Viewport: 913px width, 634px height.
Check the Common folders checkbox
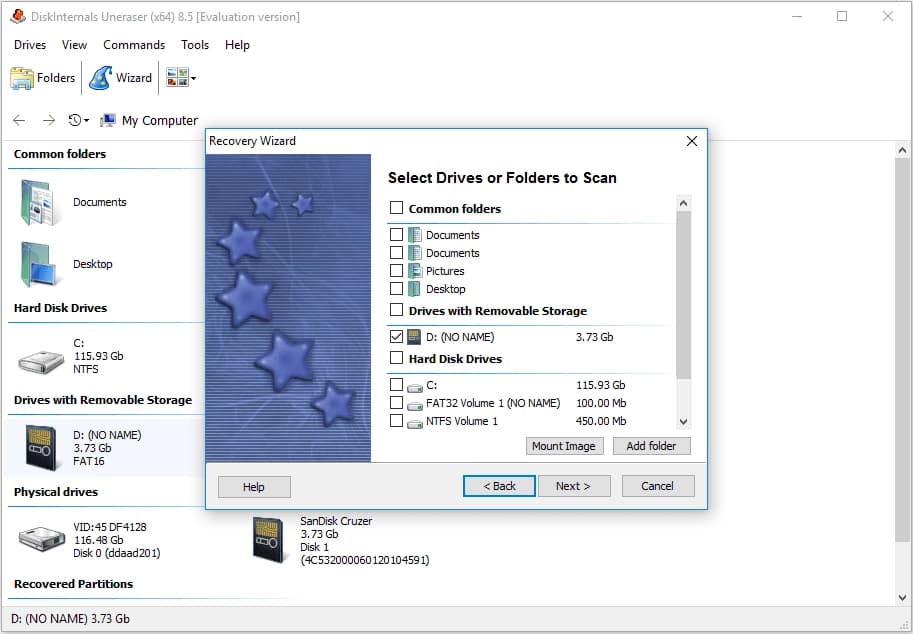(394, 208)
